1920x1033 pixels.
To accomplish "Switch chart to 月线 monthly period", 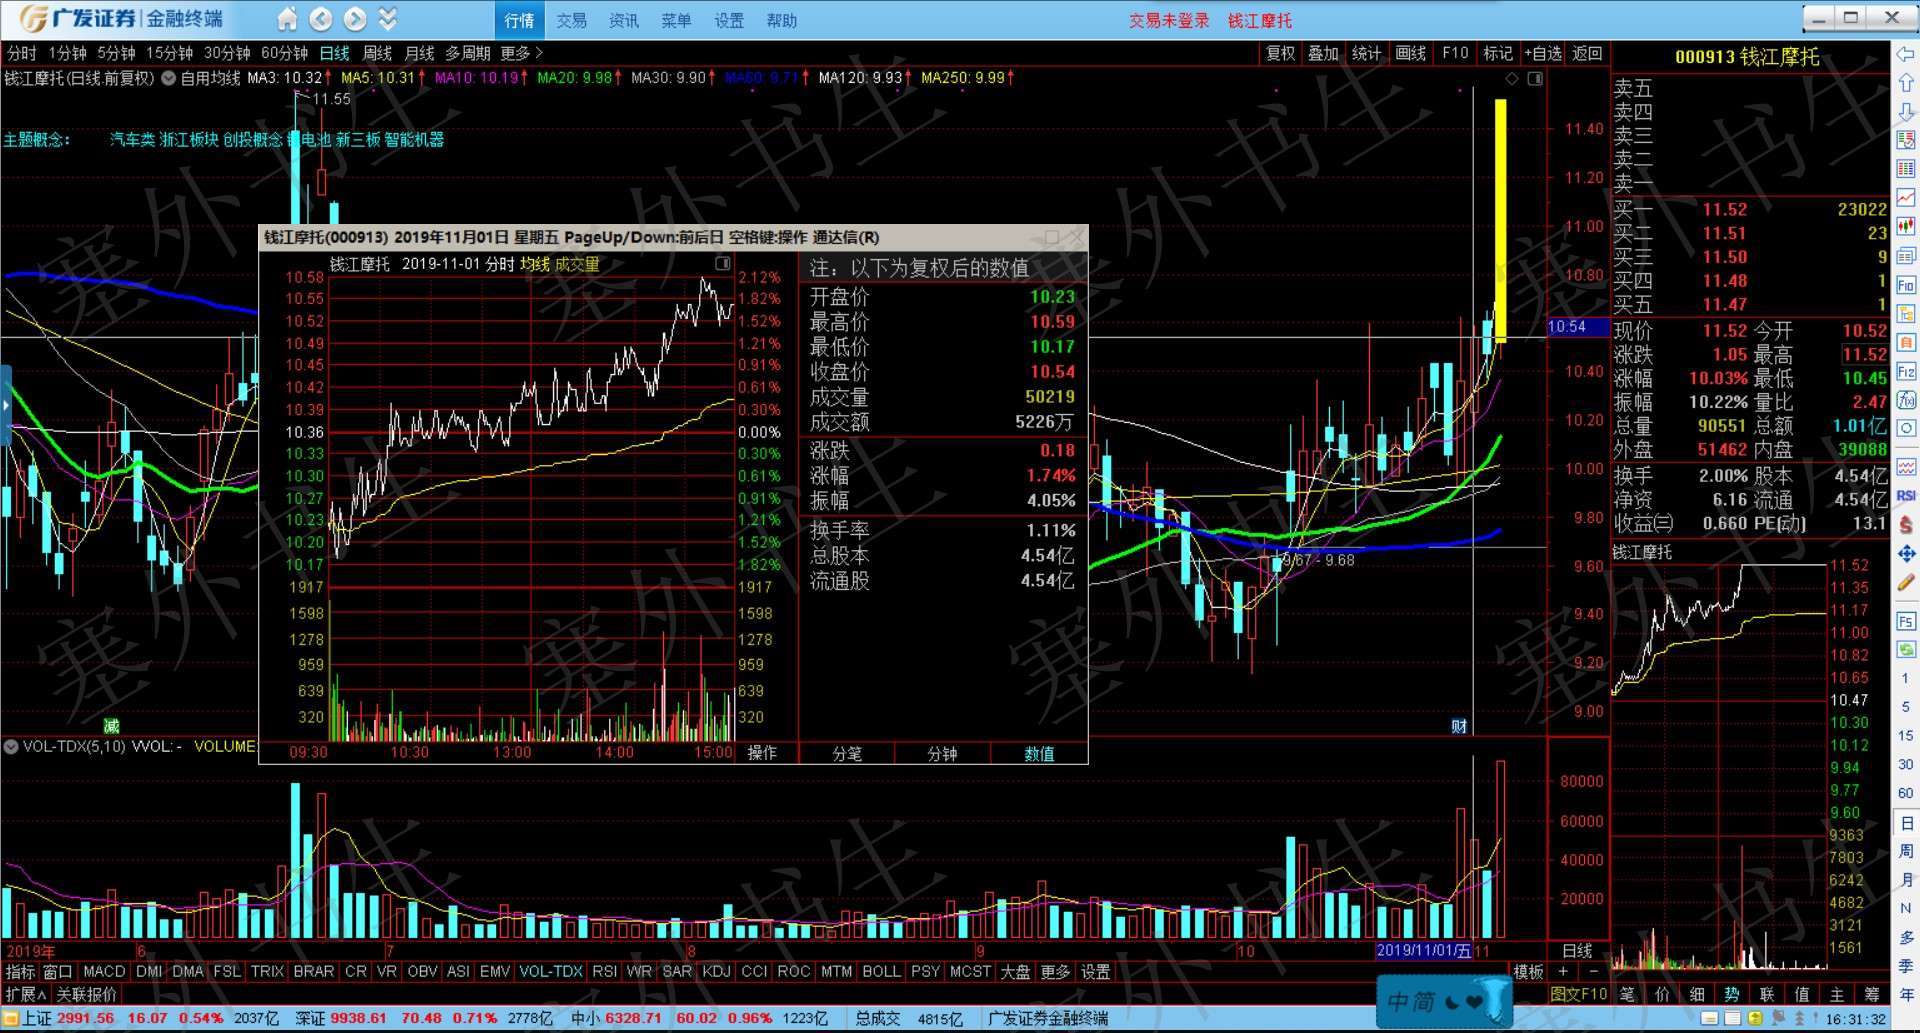I will point(419,53).
